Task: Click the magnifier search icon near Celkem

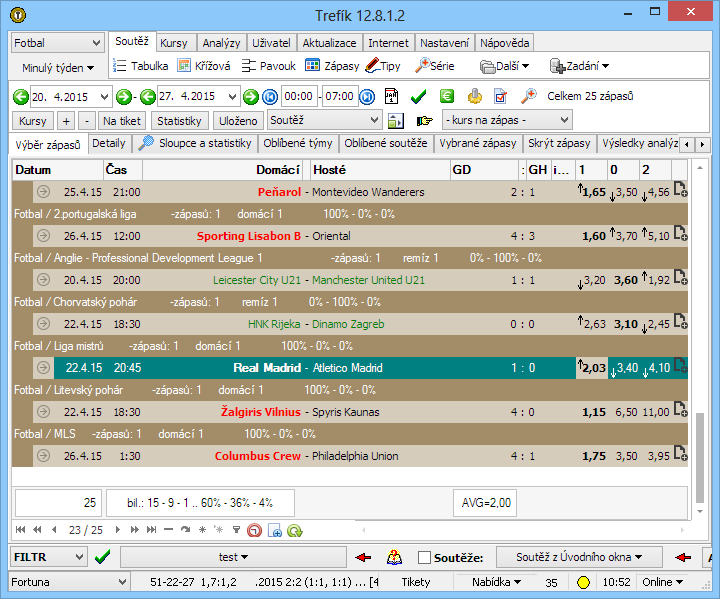Action: pyautogui.click(x=529, y=96)
